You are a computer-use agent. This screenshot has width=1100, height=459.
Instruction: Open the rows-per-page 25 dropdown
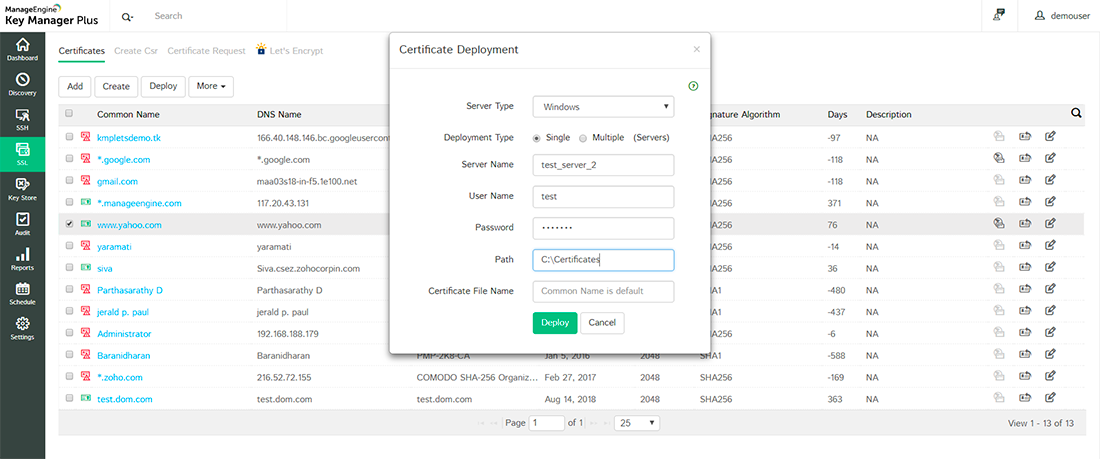637,423
